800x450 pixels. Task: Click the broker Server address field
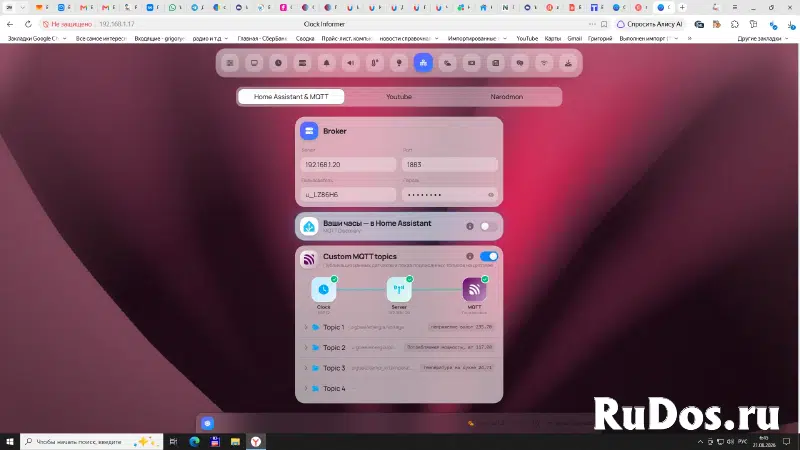pyautogui.click(x=348, y=164)
